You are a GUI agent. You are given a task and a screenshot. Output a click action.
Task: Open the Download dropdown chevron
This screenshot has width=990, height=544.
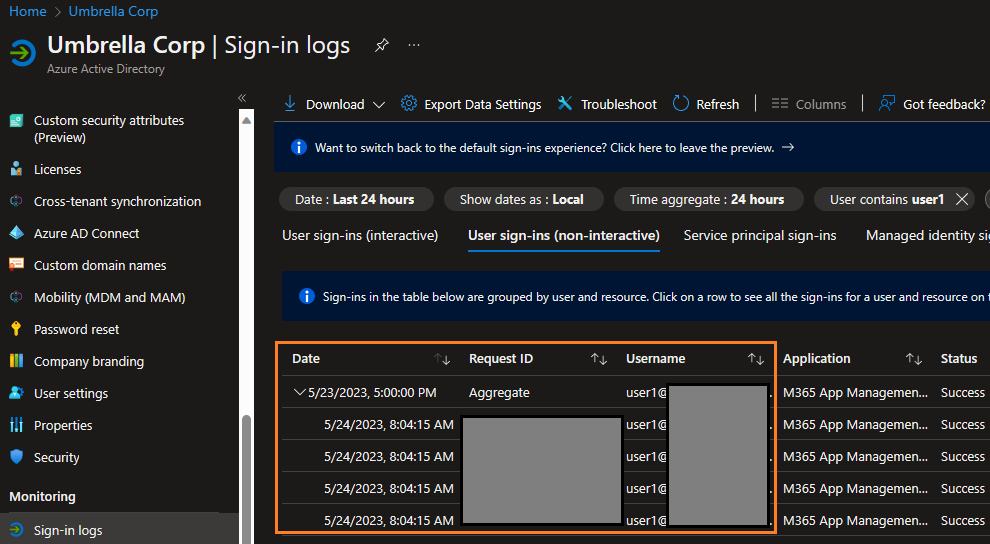[379, 105]
